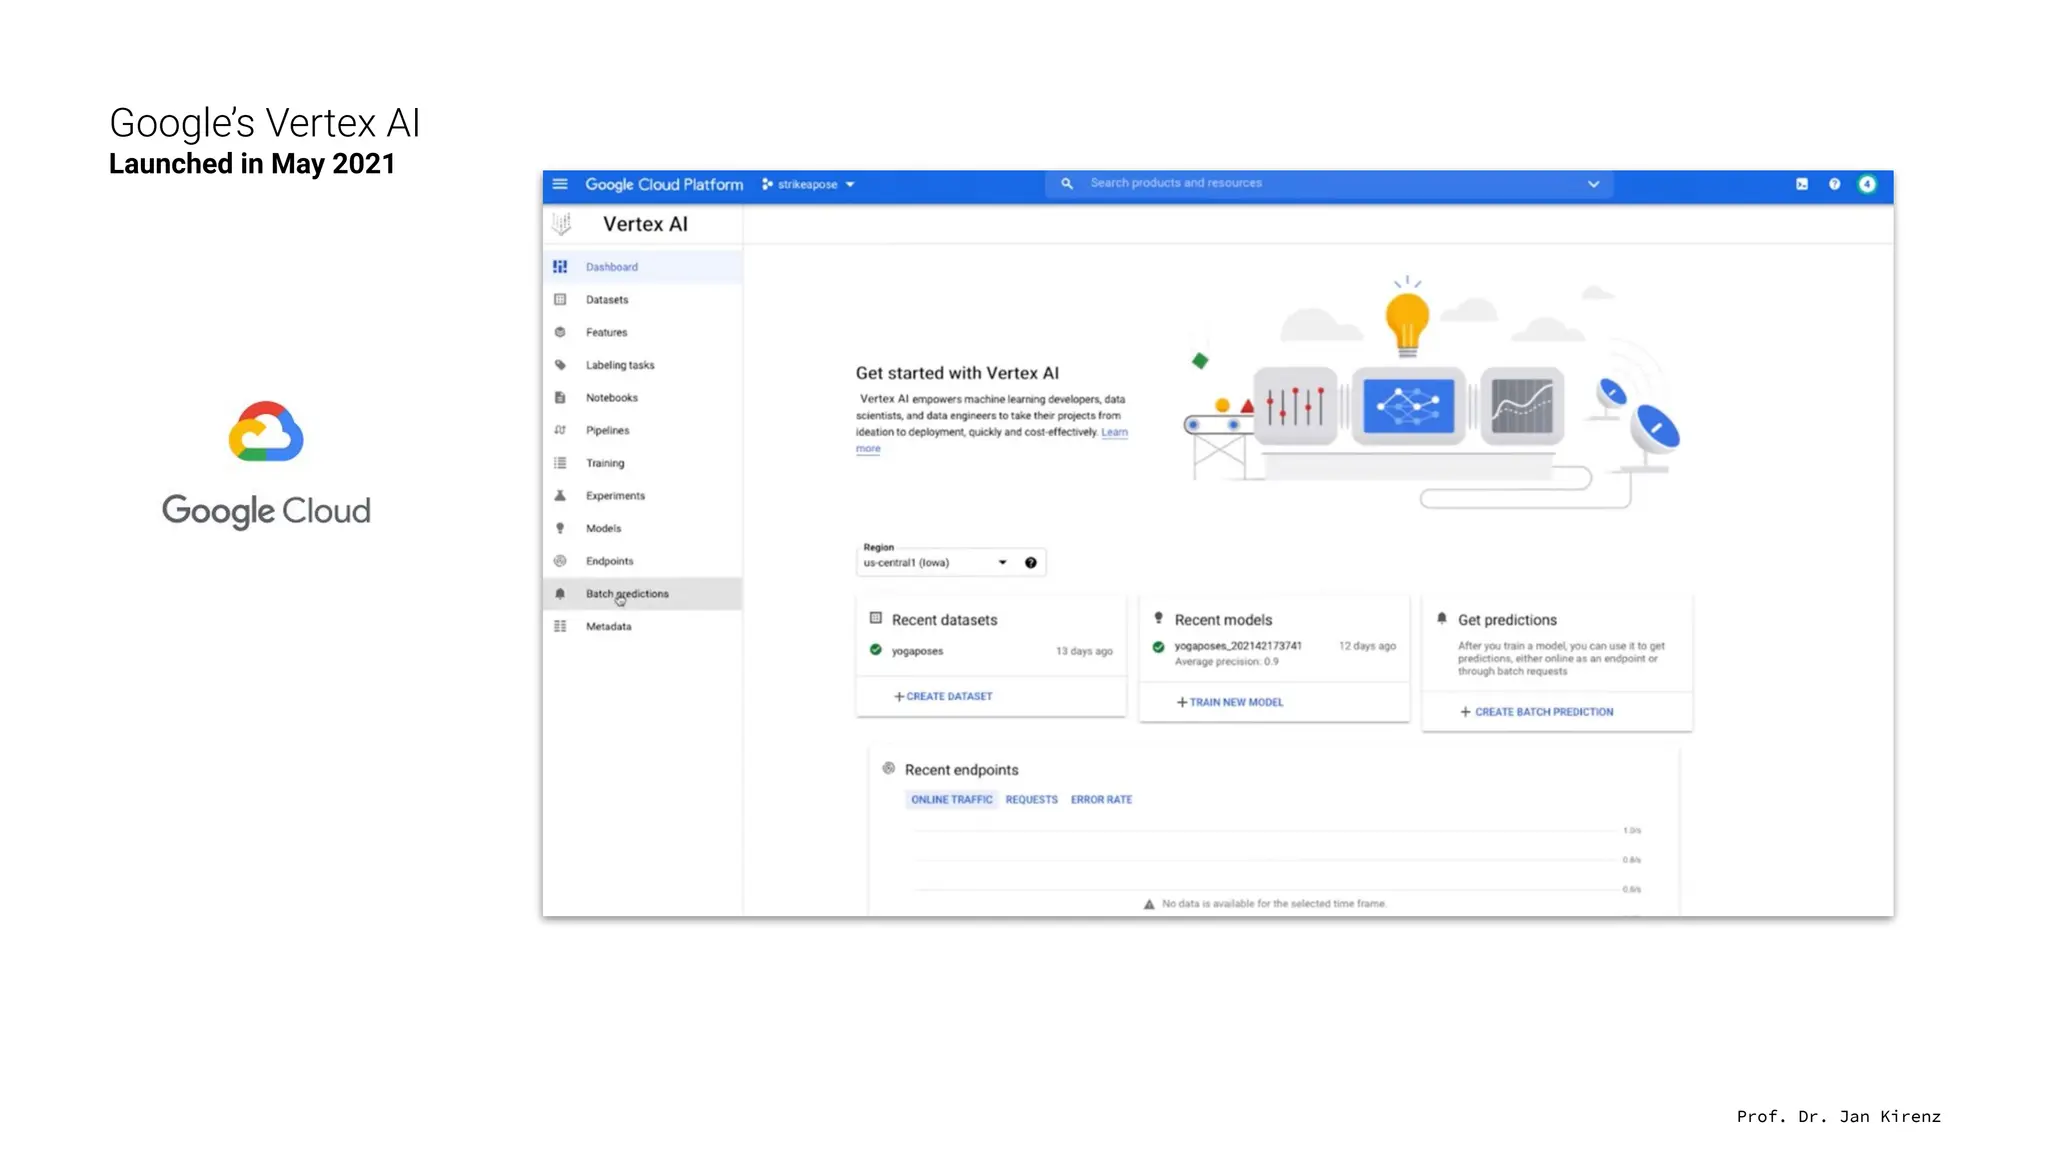Click the Cloud Shell terminal icon
The image size is (2048, 1152).
coord(1802,184)
